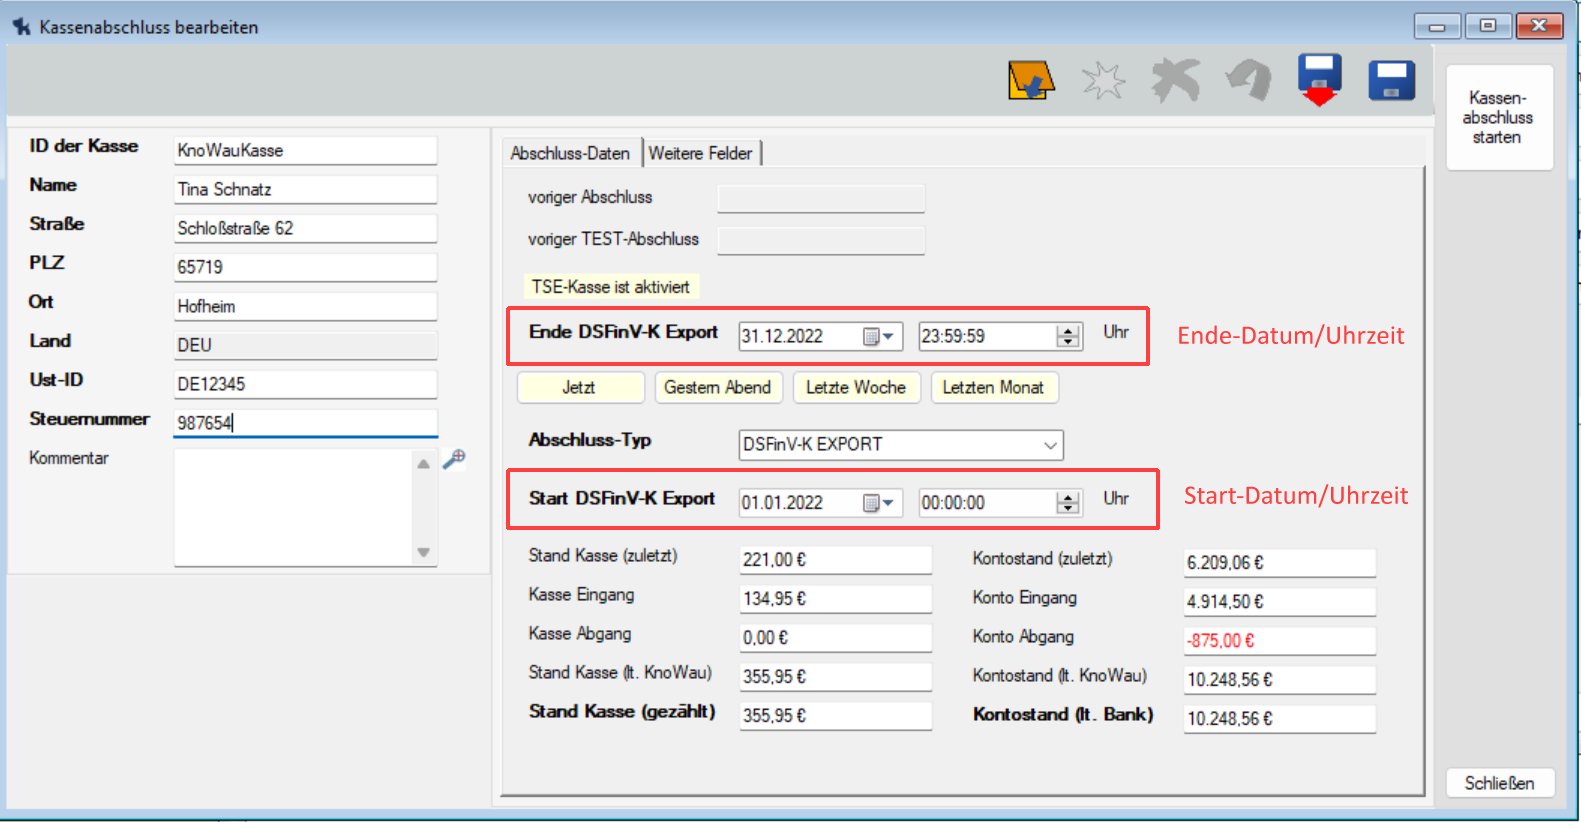Click the Jetzt button
The width and height of the screenshot is (1581, 822).
point(579,388)
